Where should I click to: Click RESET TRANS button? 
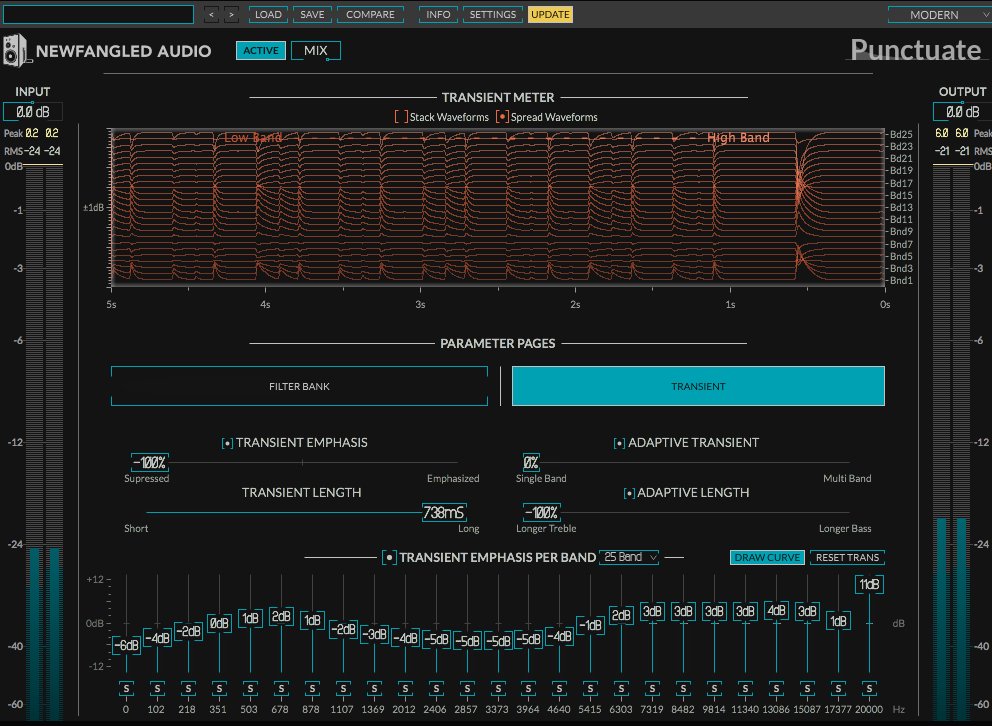(847, 557)
